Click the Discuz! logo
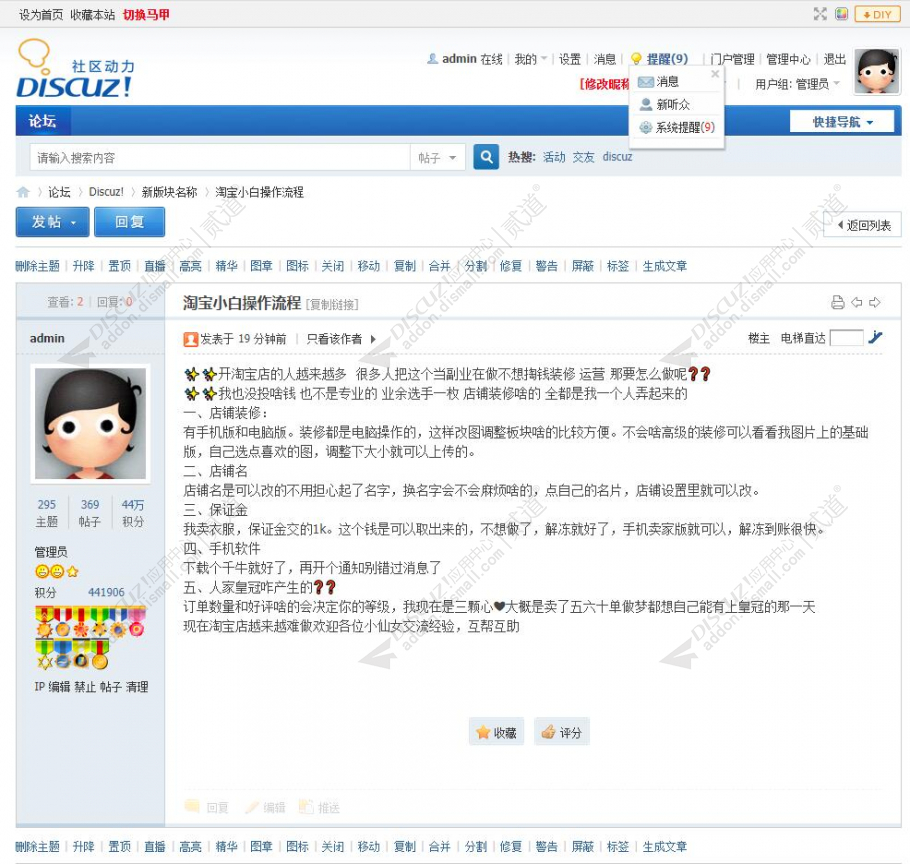The height and width of the screenshot is (864, 910). (x=75, y=69)
